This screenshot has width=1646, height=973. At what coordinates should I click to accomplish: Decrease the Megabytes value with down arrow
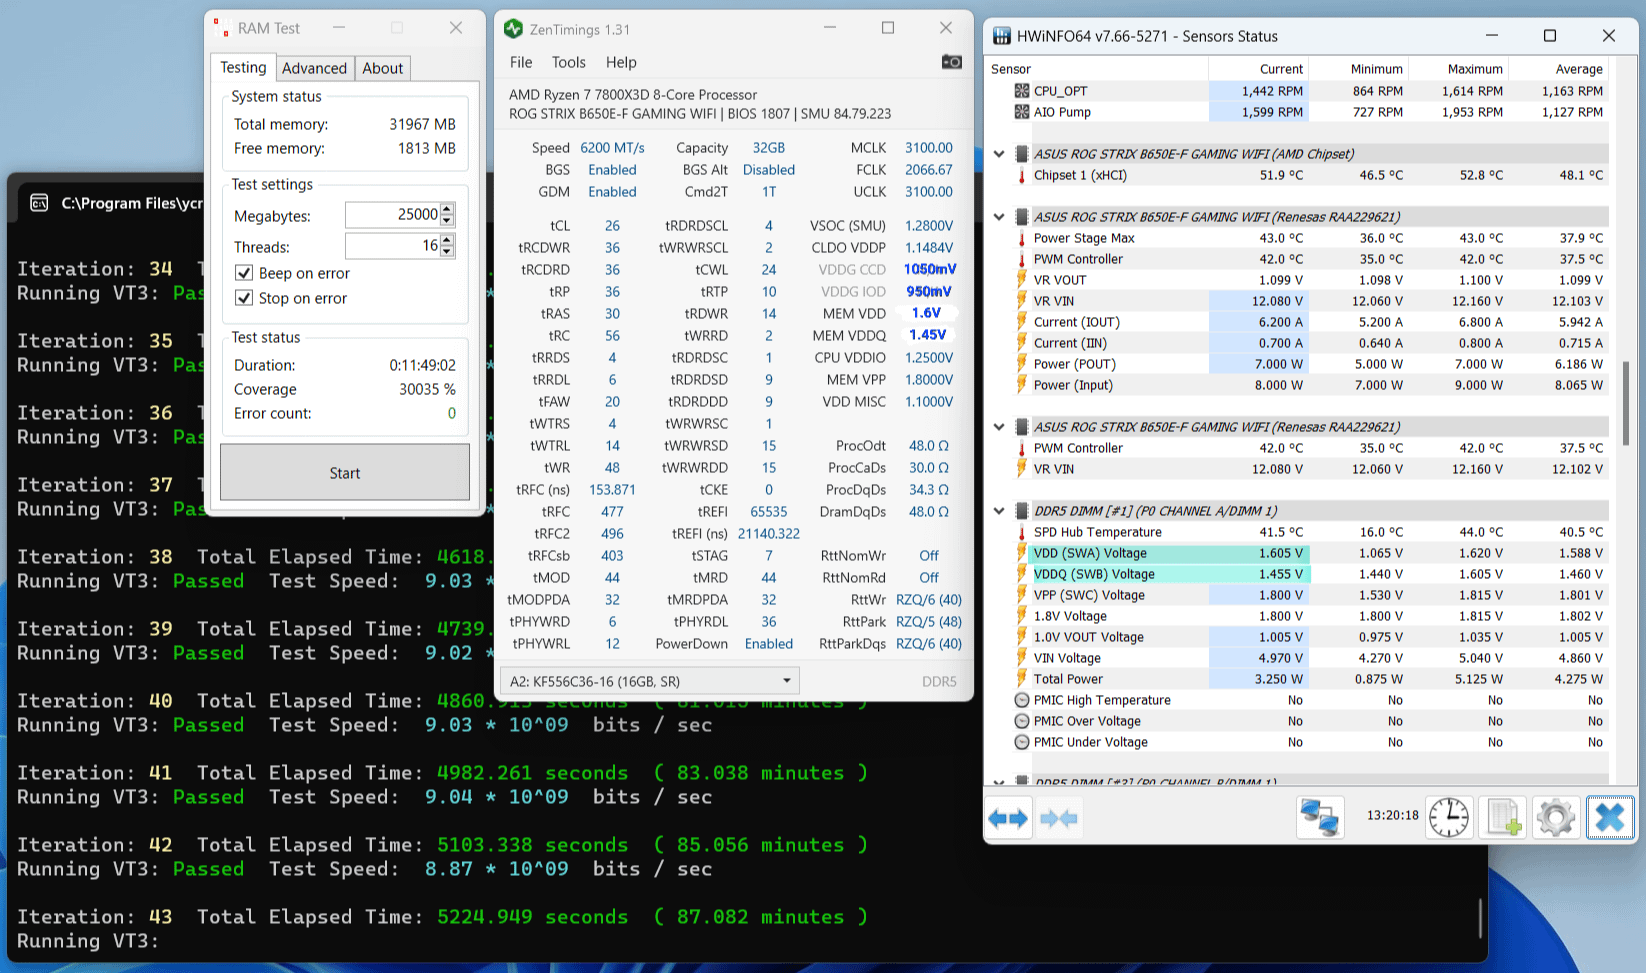[447, 221]
